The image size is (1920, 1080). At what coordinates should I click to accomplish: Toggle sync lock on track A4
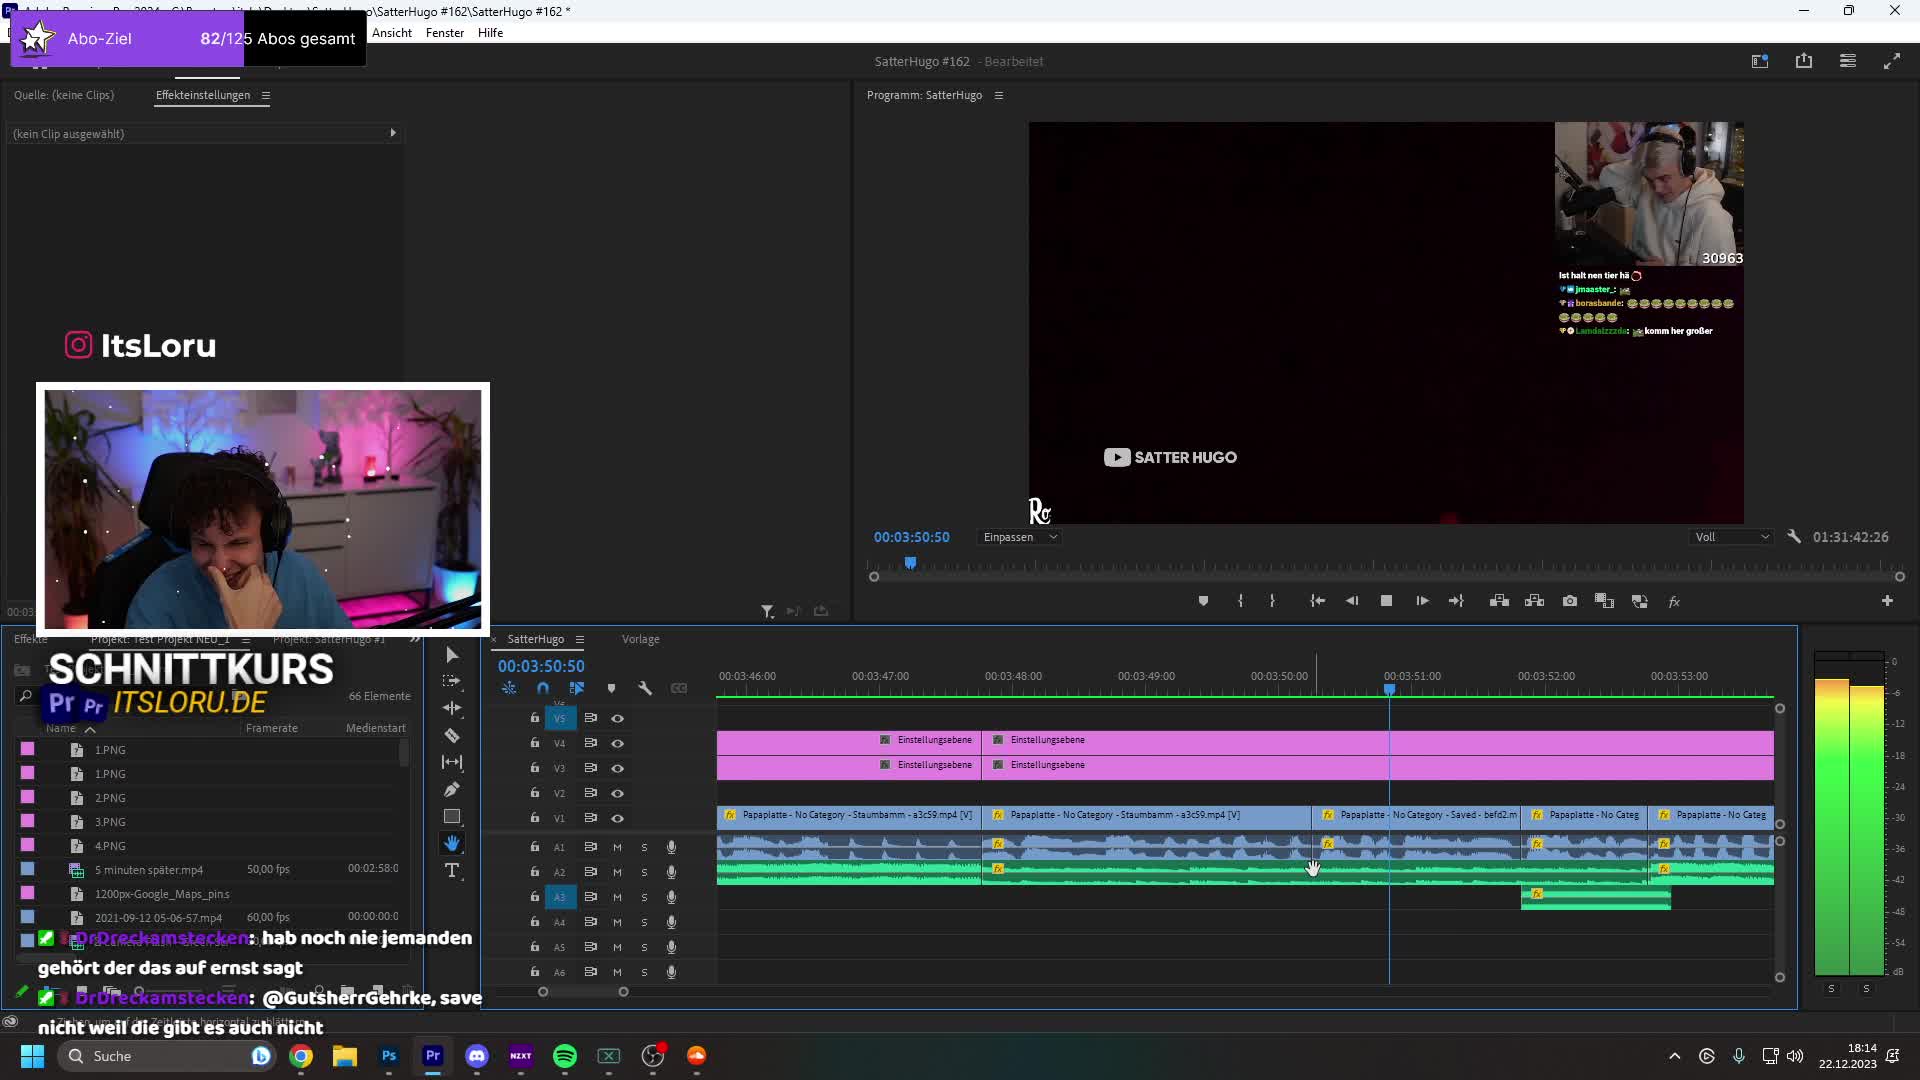click(x=590, y=922)
